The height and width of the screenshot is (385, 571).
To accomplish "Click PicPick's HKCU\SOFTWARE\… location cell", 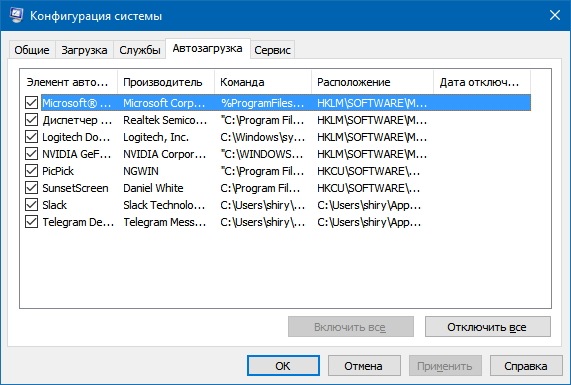I will [369, 171].
